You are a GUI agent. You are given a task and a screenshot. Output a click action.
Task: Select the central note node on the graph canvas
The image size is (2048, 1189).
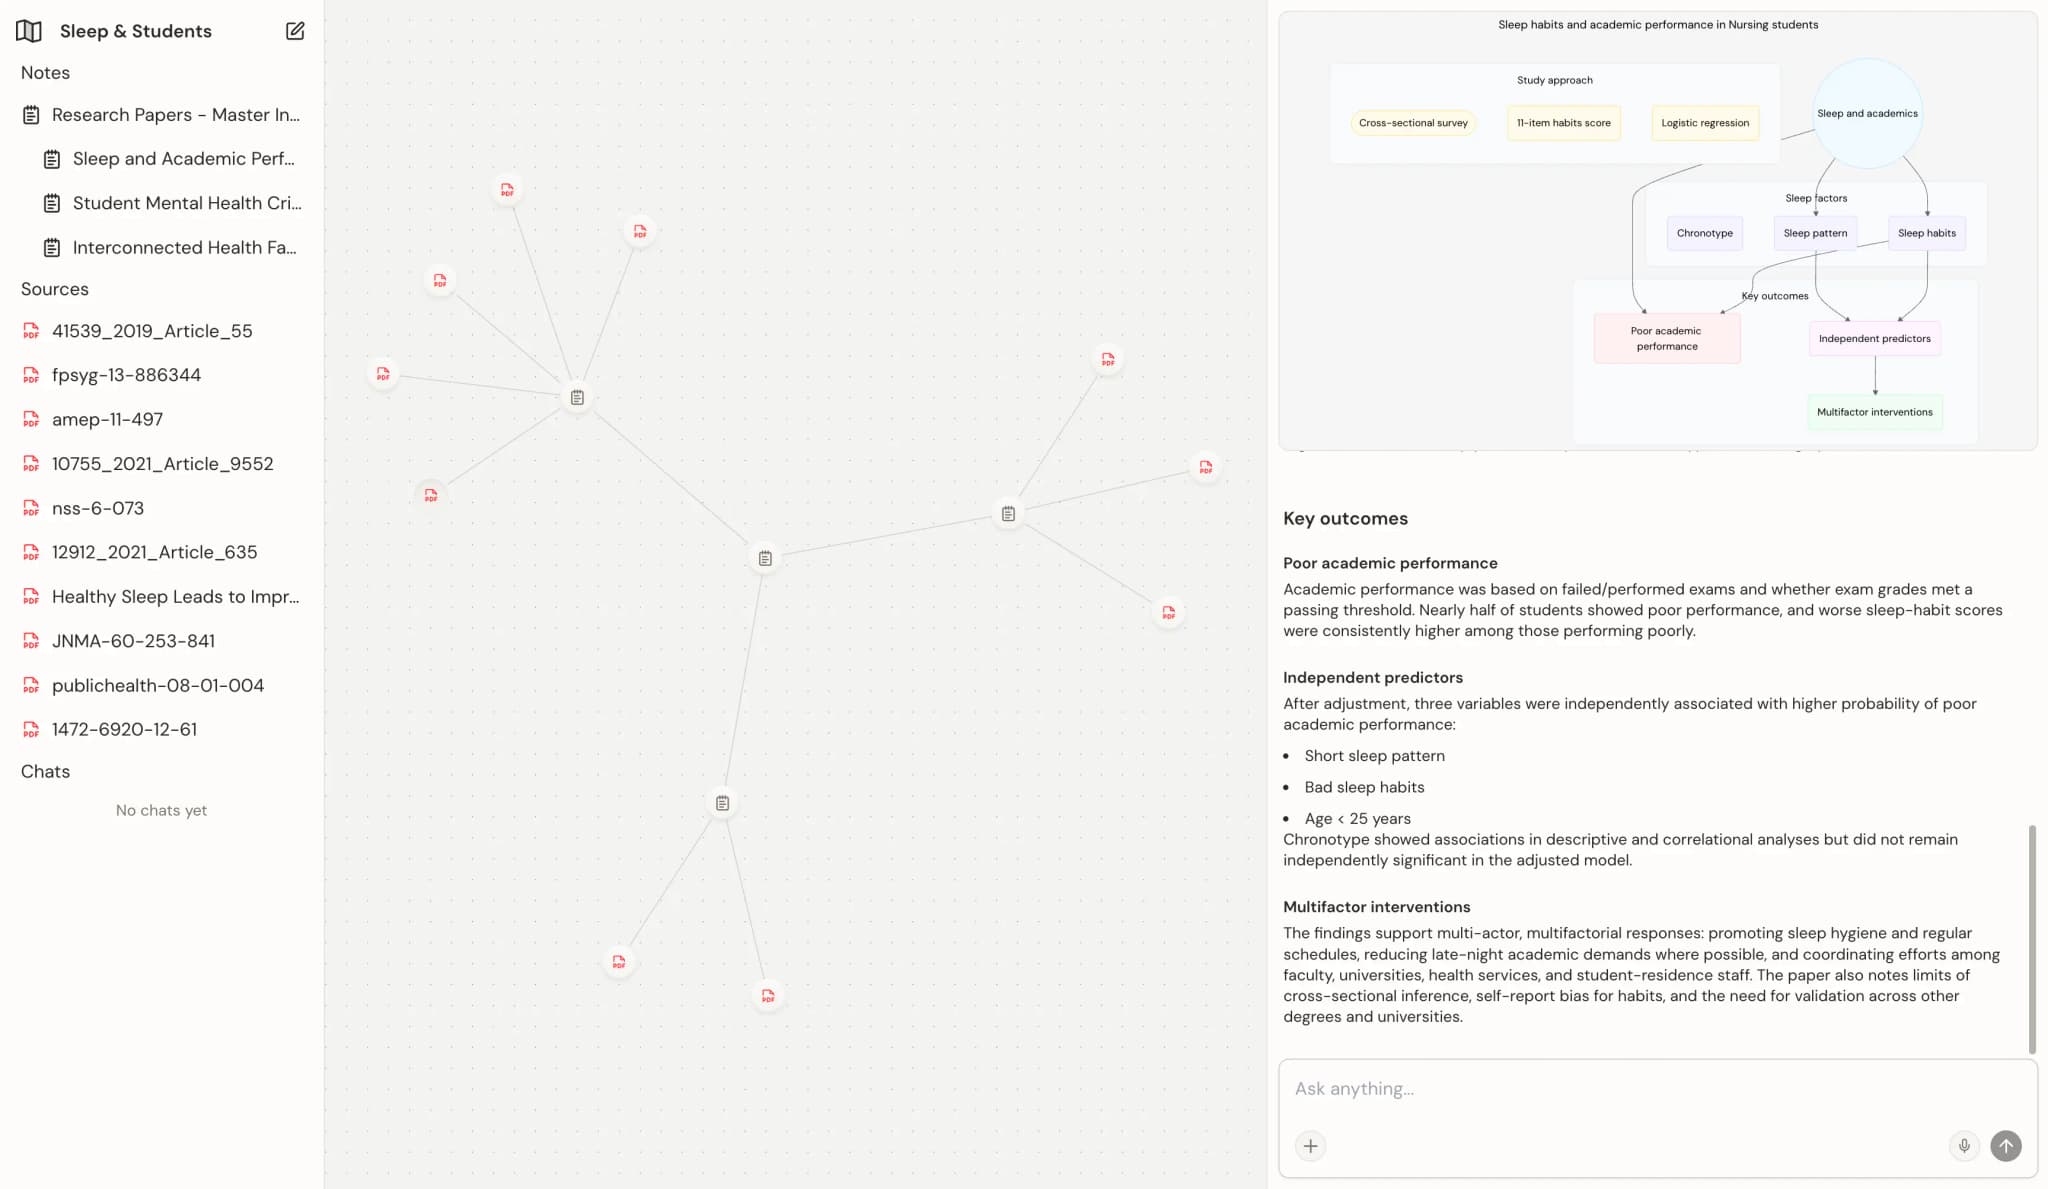(765, 558)
